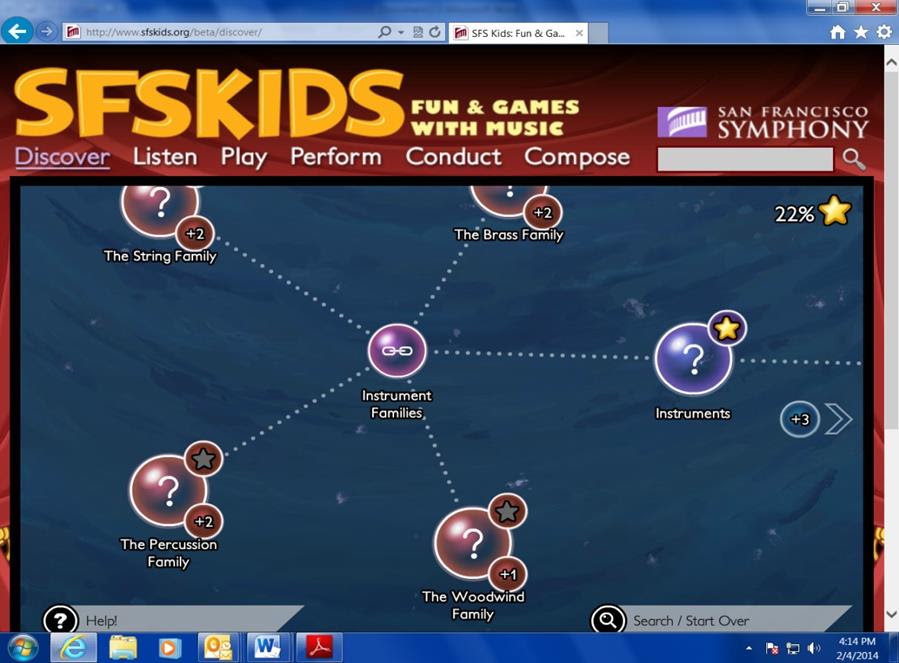Click The Brass Family label
Screen dimensions: 899x663
[509, 235]
